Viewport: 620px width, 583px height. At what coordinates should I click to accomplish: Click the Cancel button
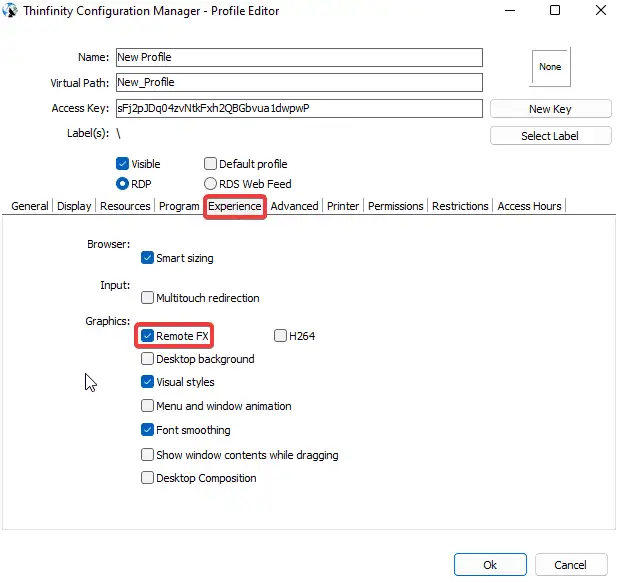(571, 565)
